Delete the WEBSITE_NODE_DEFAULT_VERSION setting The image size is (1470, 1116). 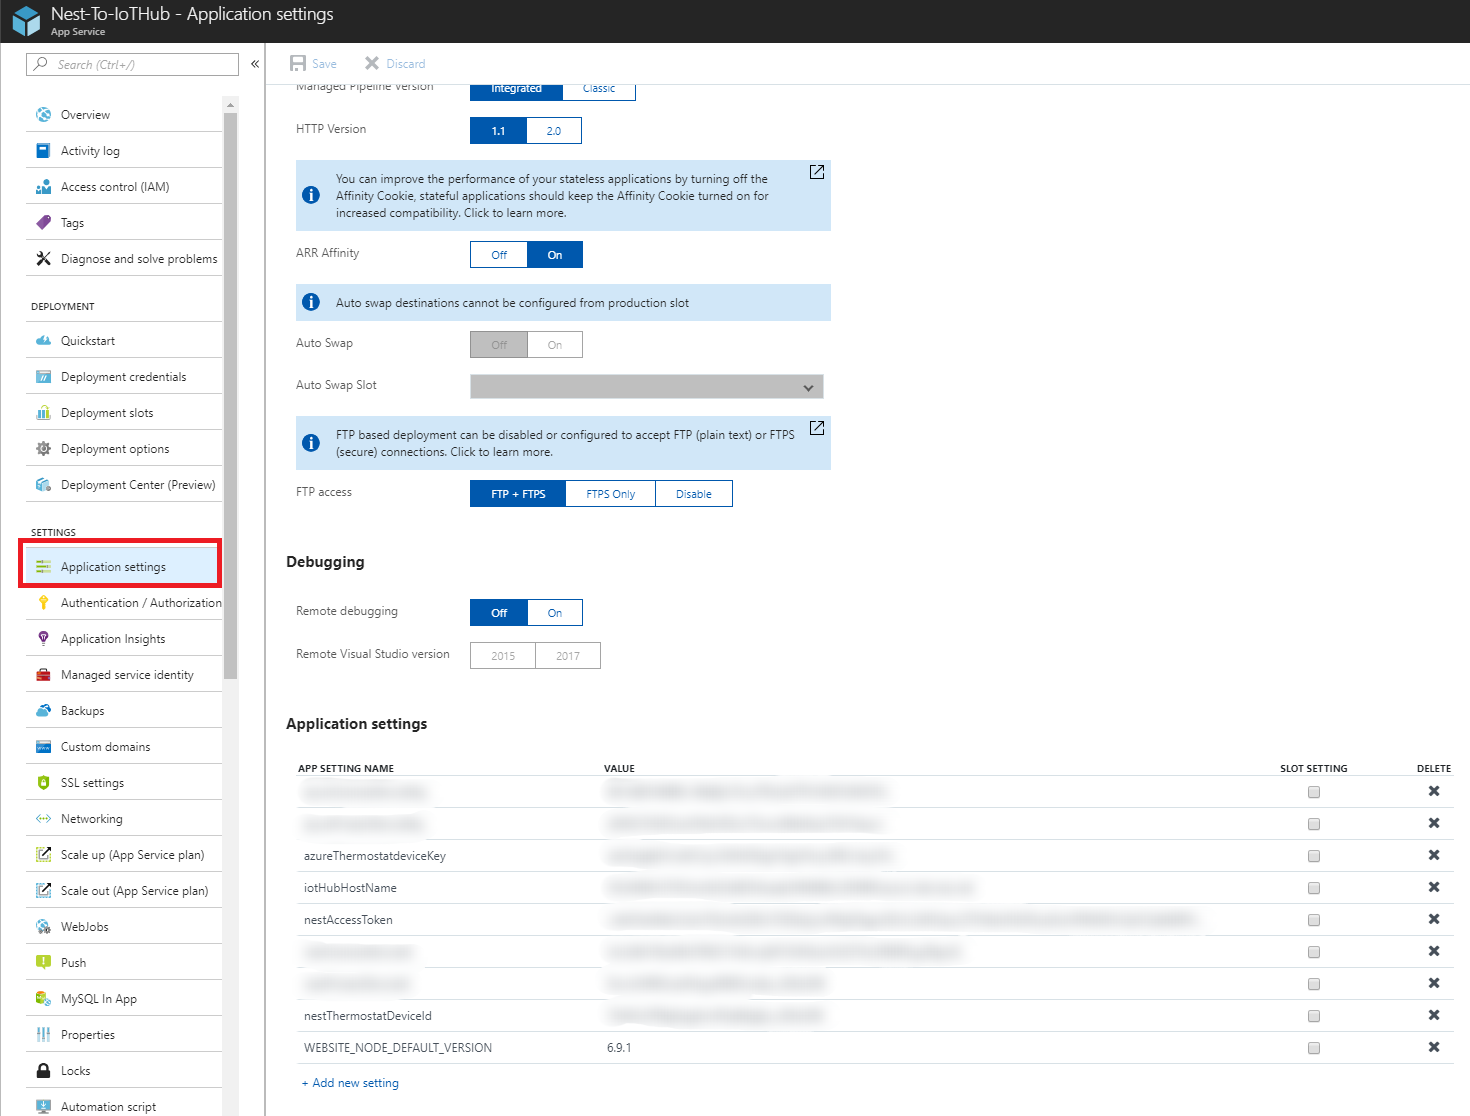(1434, 1047)
